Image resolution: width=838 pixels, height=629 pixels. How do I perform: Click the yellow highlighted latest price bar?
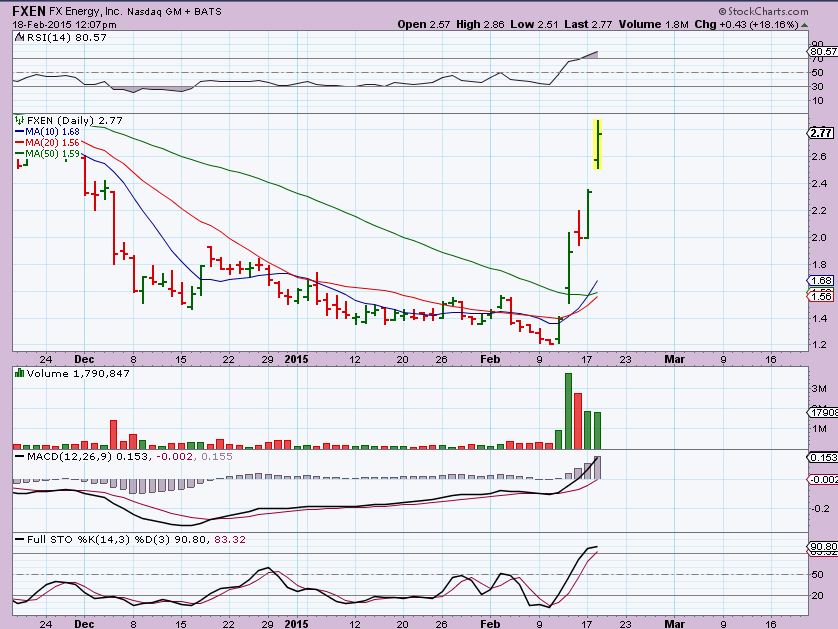(x=598, y=144)
